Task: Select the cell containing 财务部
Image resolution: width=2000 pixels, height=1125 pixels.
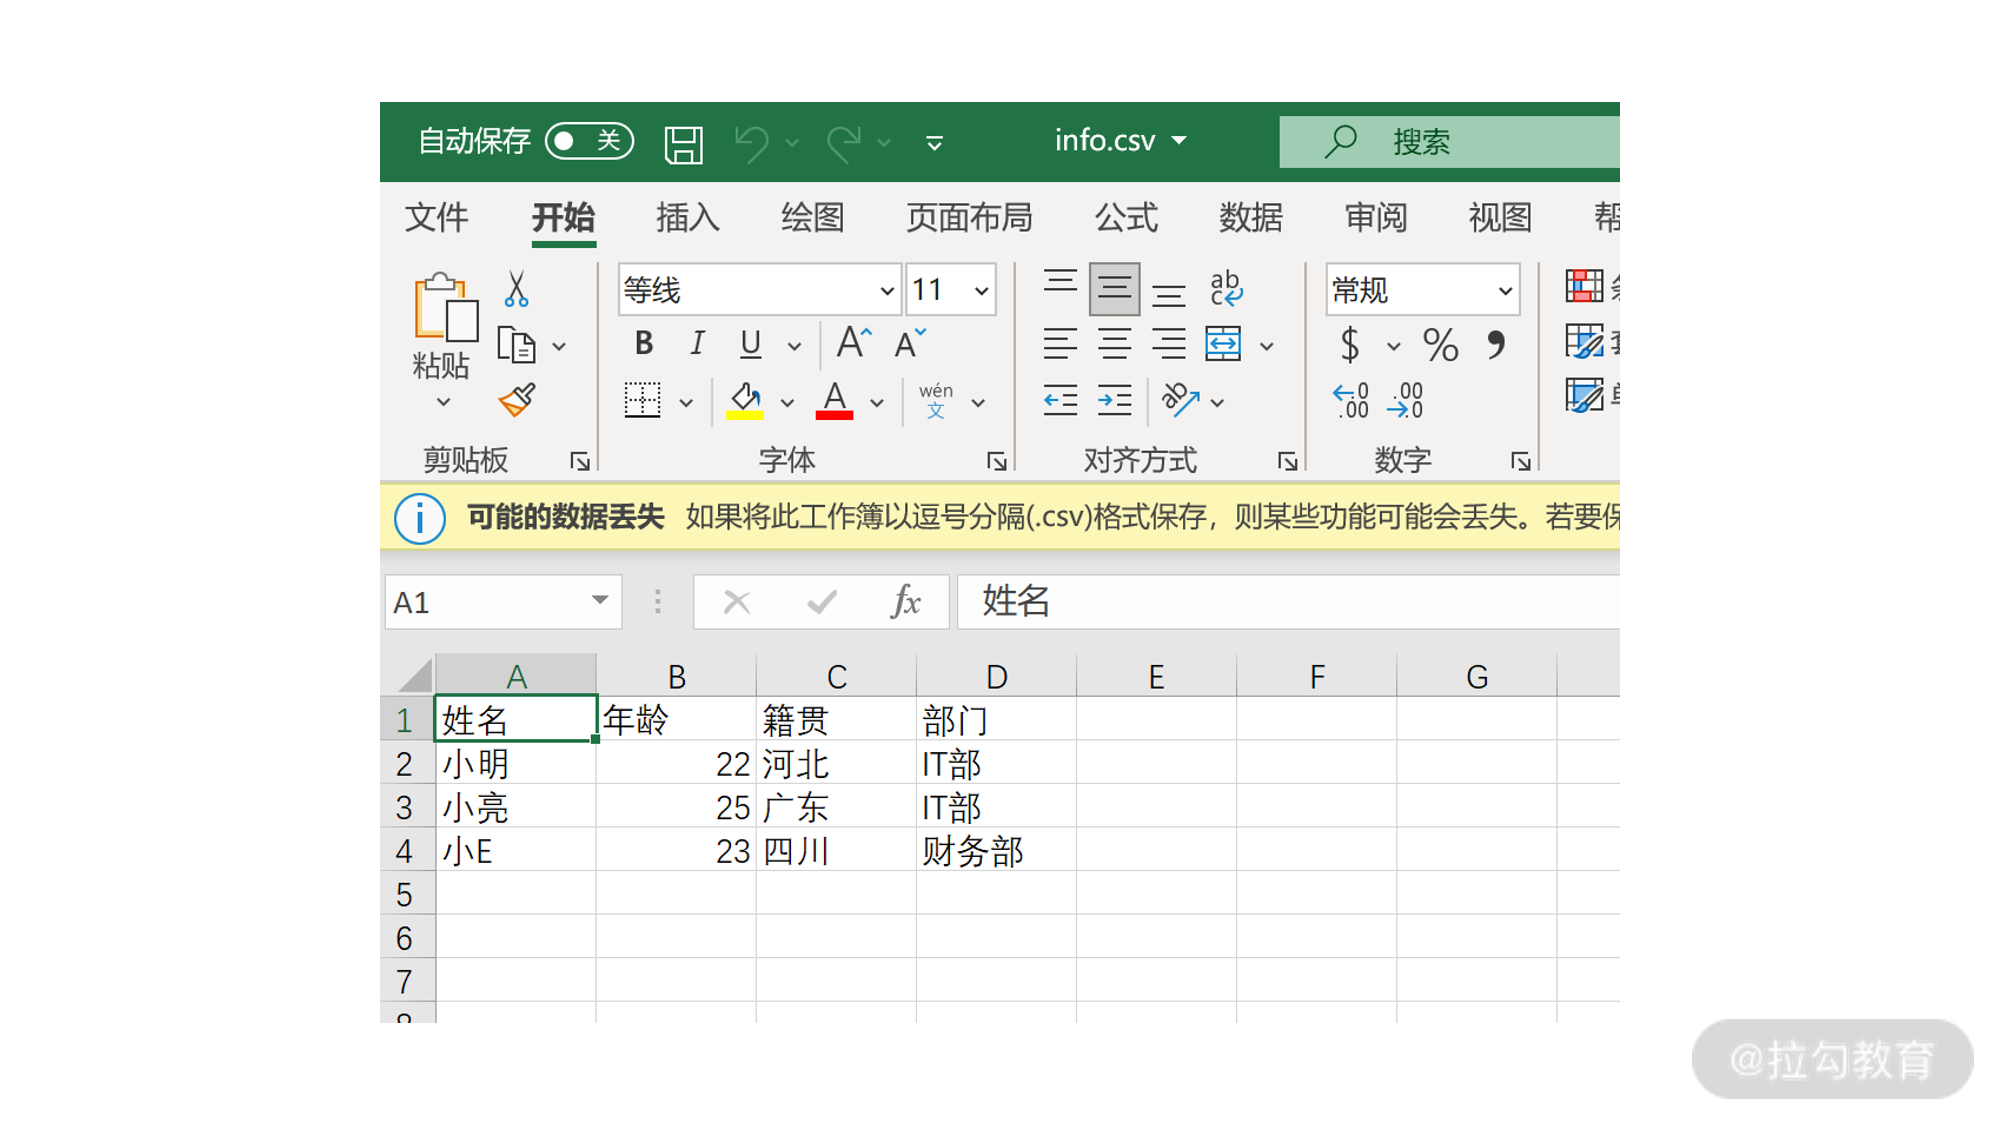Action: tap(996, 851)
